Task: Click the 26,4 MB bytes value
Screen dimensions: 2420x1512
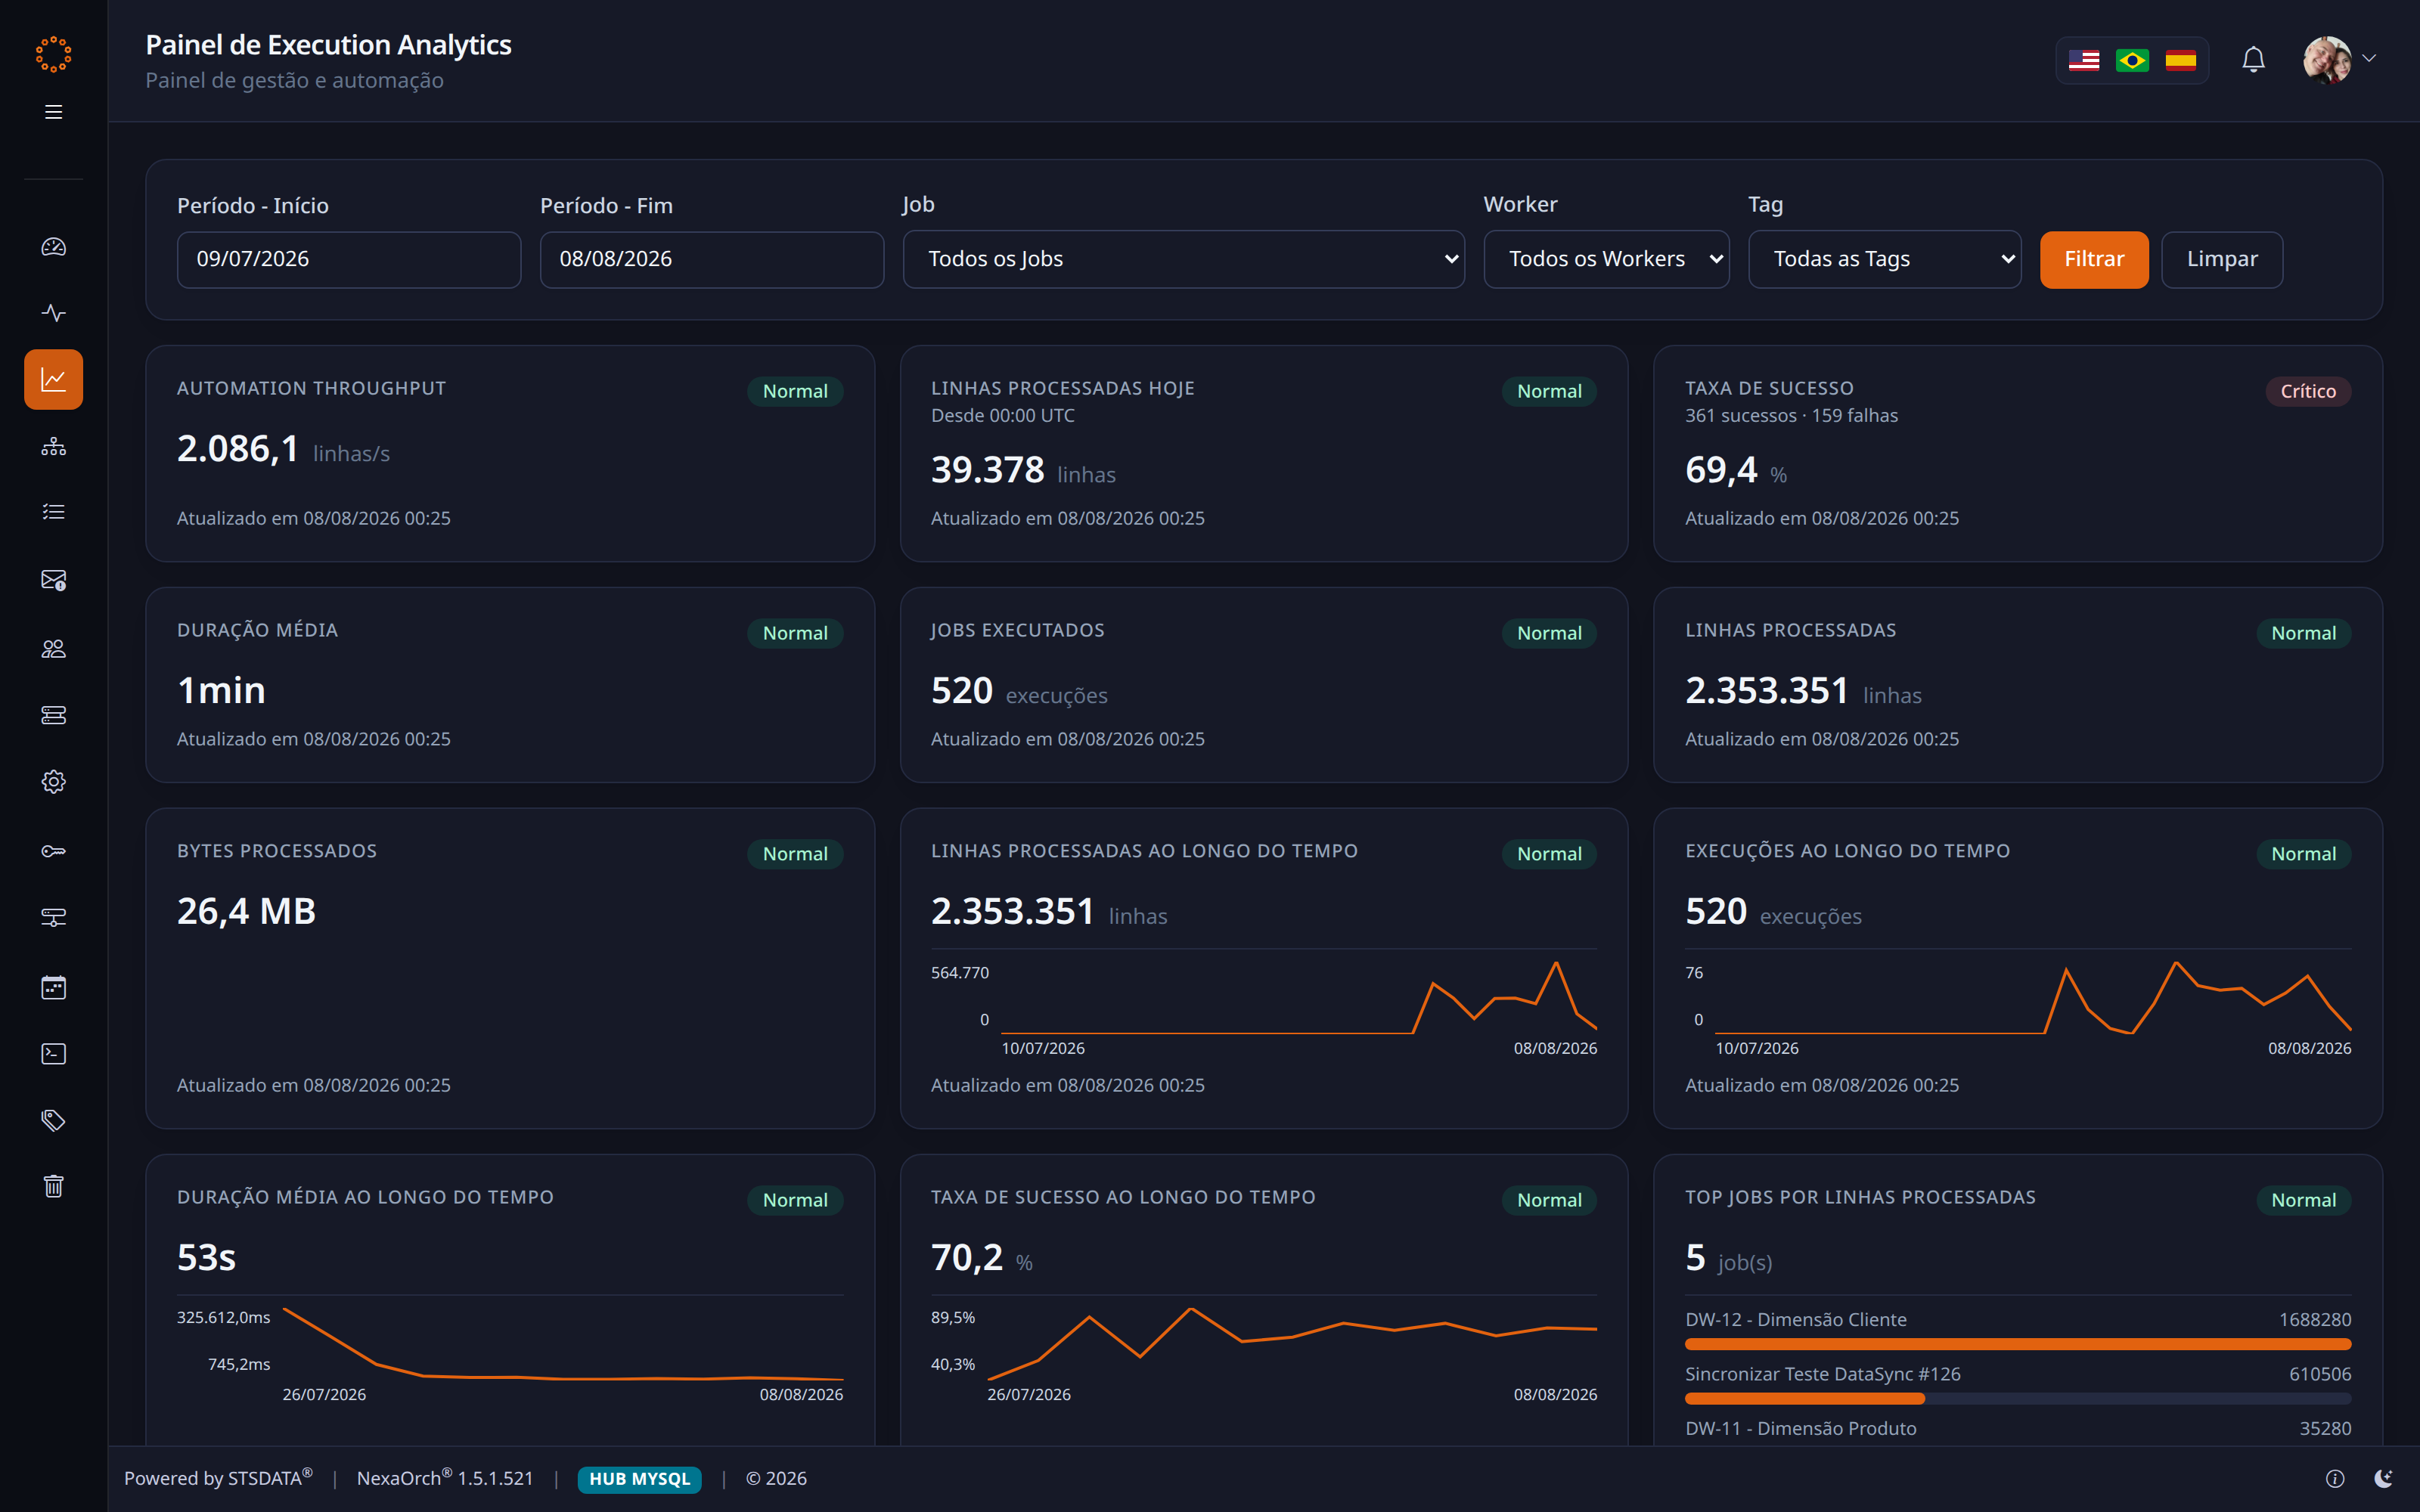Action: point(247,912)
